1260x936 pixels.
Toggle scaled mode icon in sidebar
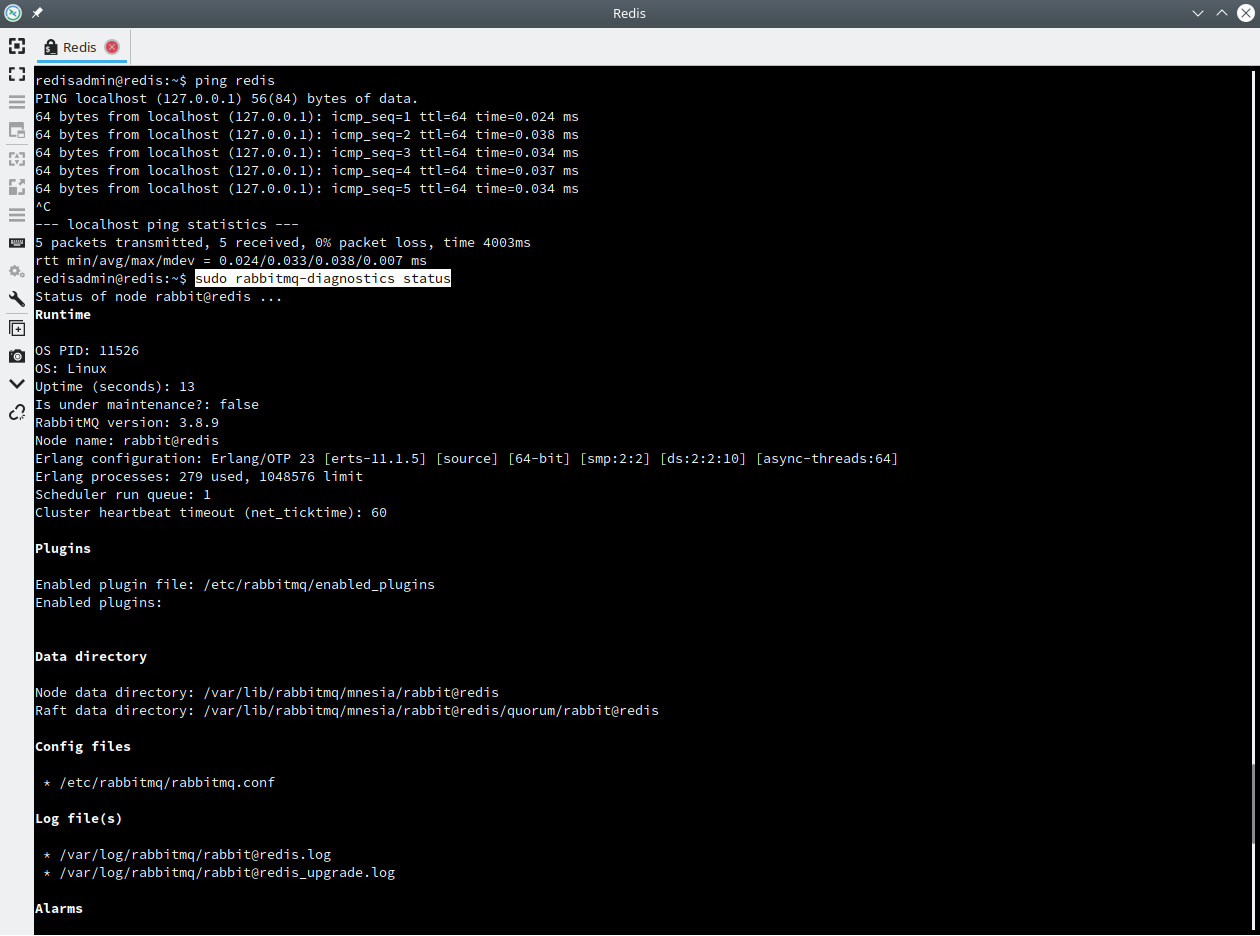point(17,187)
